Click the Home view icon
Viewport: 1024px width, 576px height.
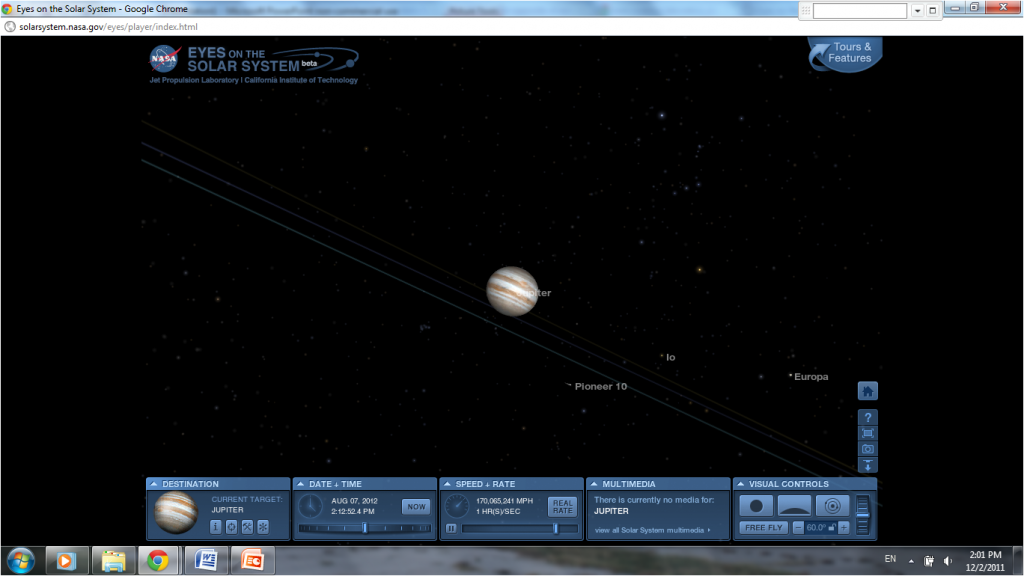pyautogui.click(x=866, y=390)
